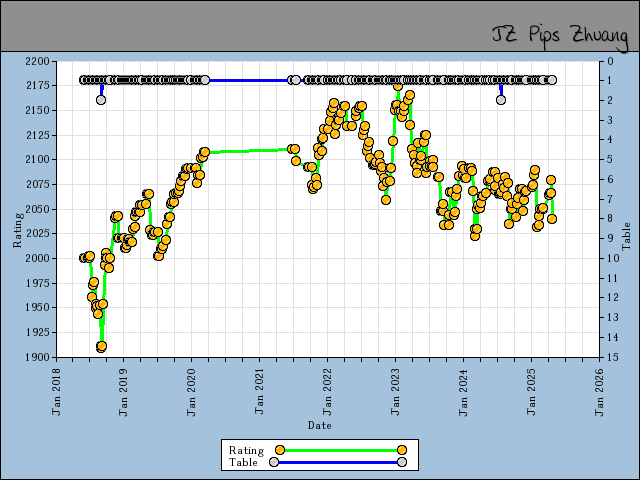The image size is (640, 480).
Task: Click the 'Jan 2023' date label
Action: coord(395,392)
